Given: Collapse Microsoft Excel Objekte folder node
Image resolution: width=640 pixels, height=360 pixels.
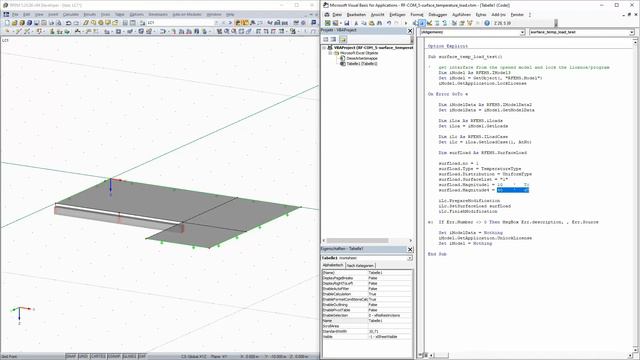Looking at the screenshot, I should [x=331, y=53].
